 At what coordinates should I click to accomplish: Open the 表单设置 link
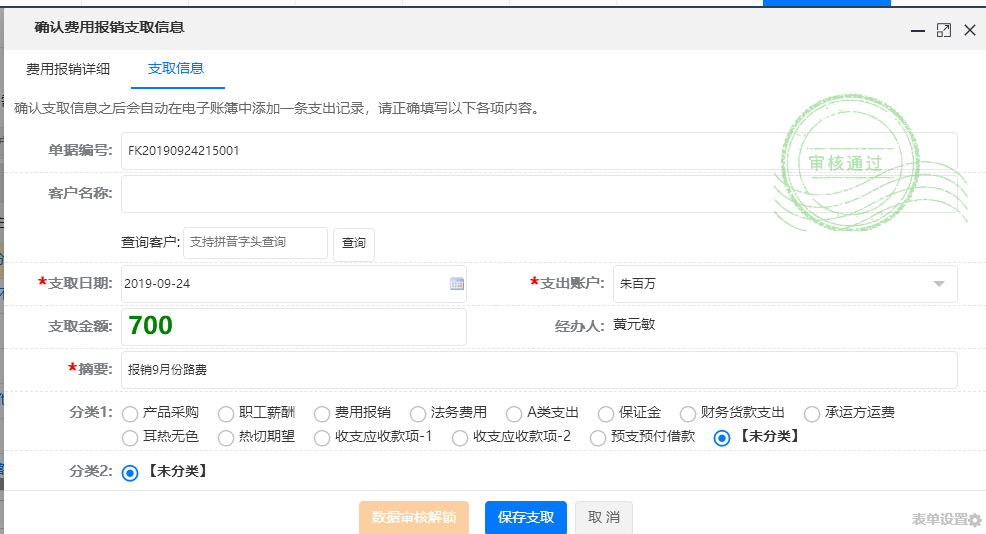939,520
